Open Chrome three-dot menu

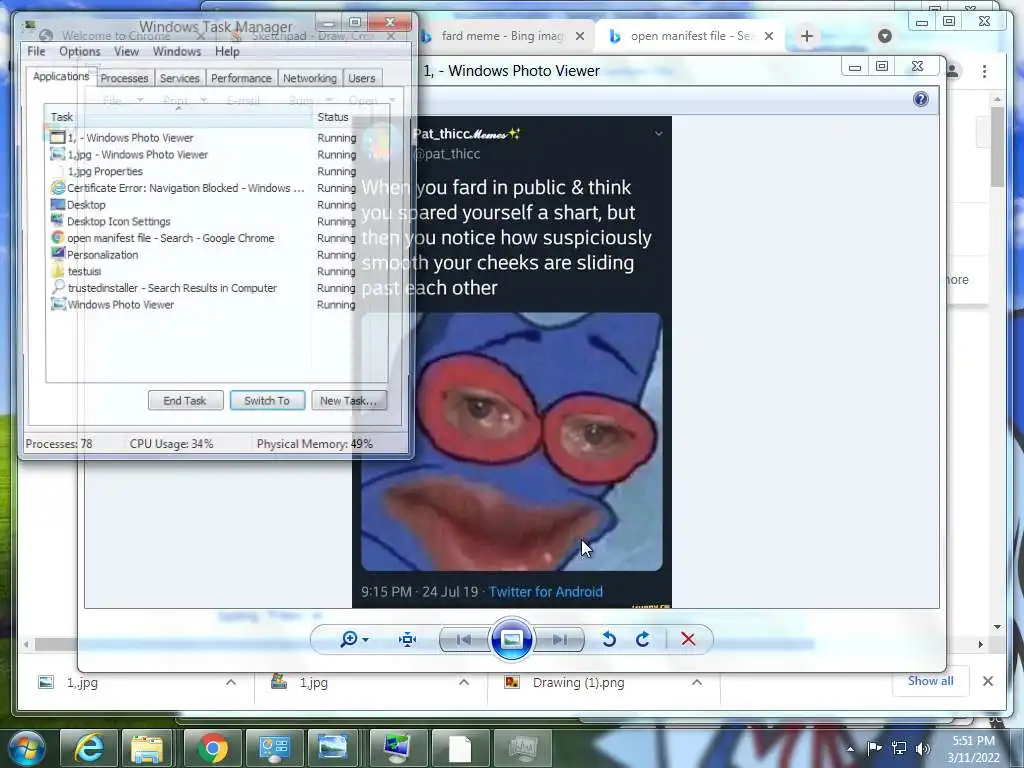[984, 71]
